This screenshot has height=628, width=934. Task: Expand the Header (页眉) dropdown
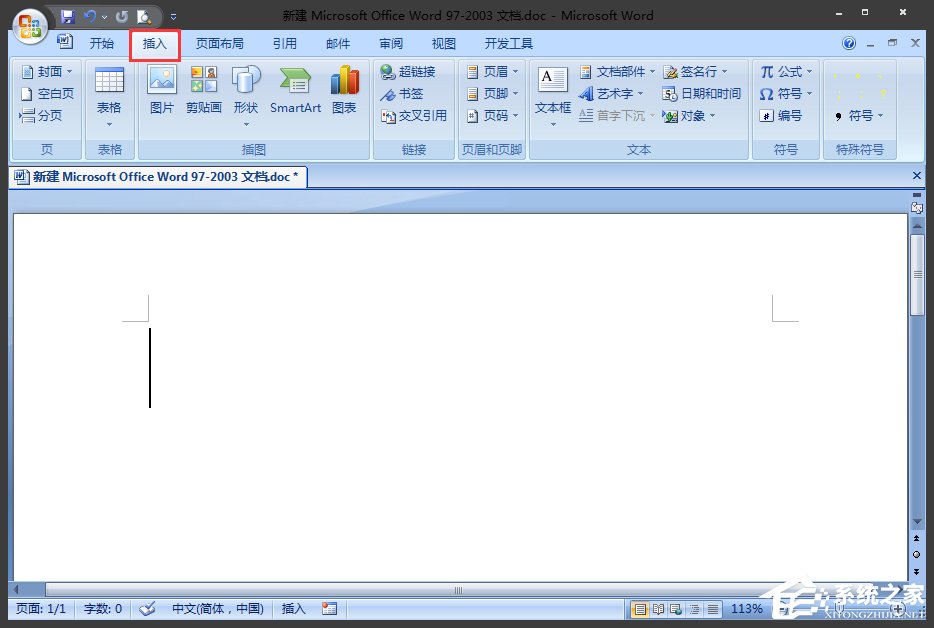(512, 71)
